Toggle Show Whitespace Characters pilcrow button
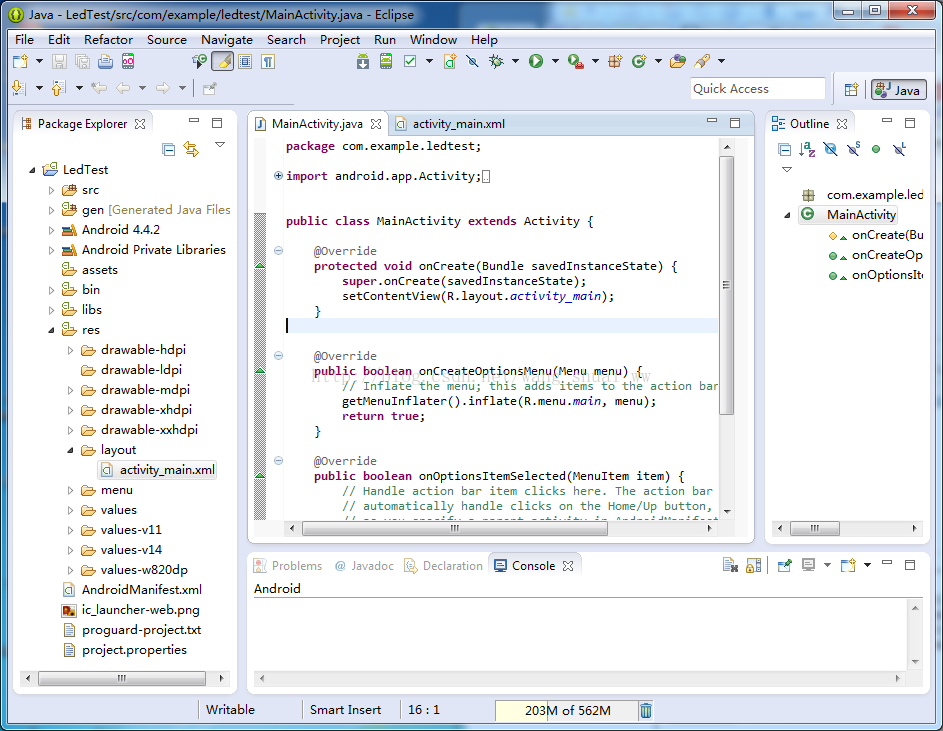Image resolution: width=943 pixels, height=731 pixels. coord(268,61)
